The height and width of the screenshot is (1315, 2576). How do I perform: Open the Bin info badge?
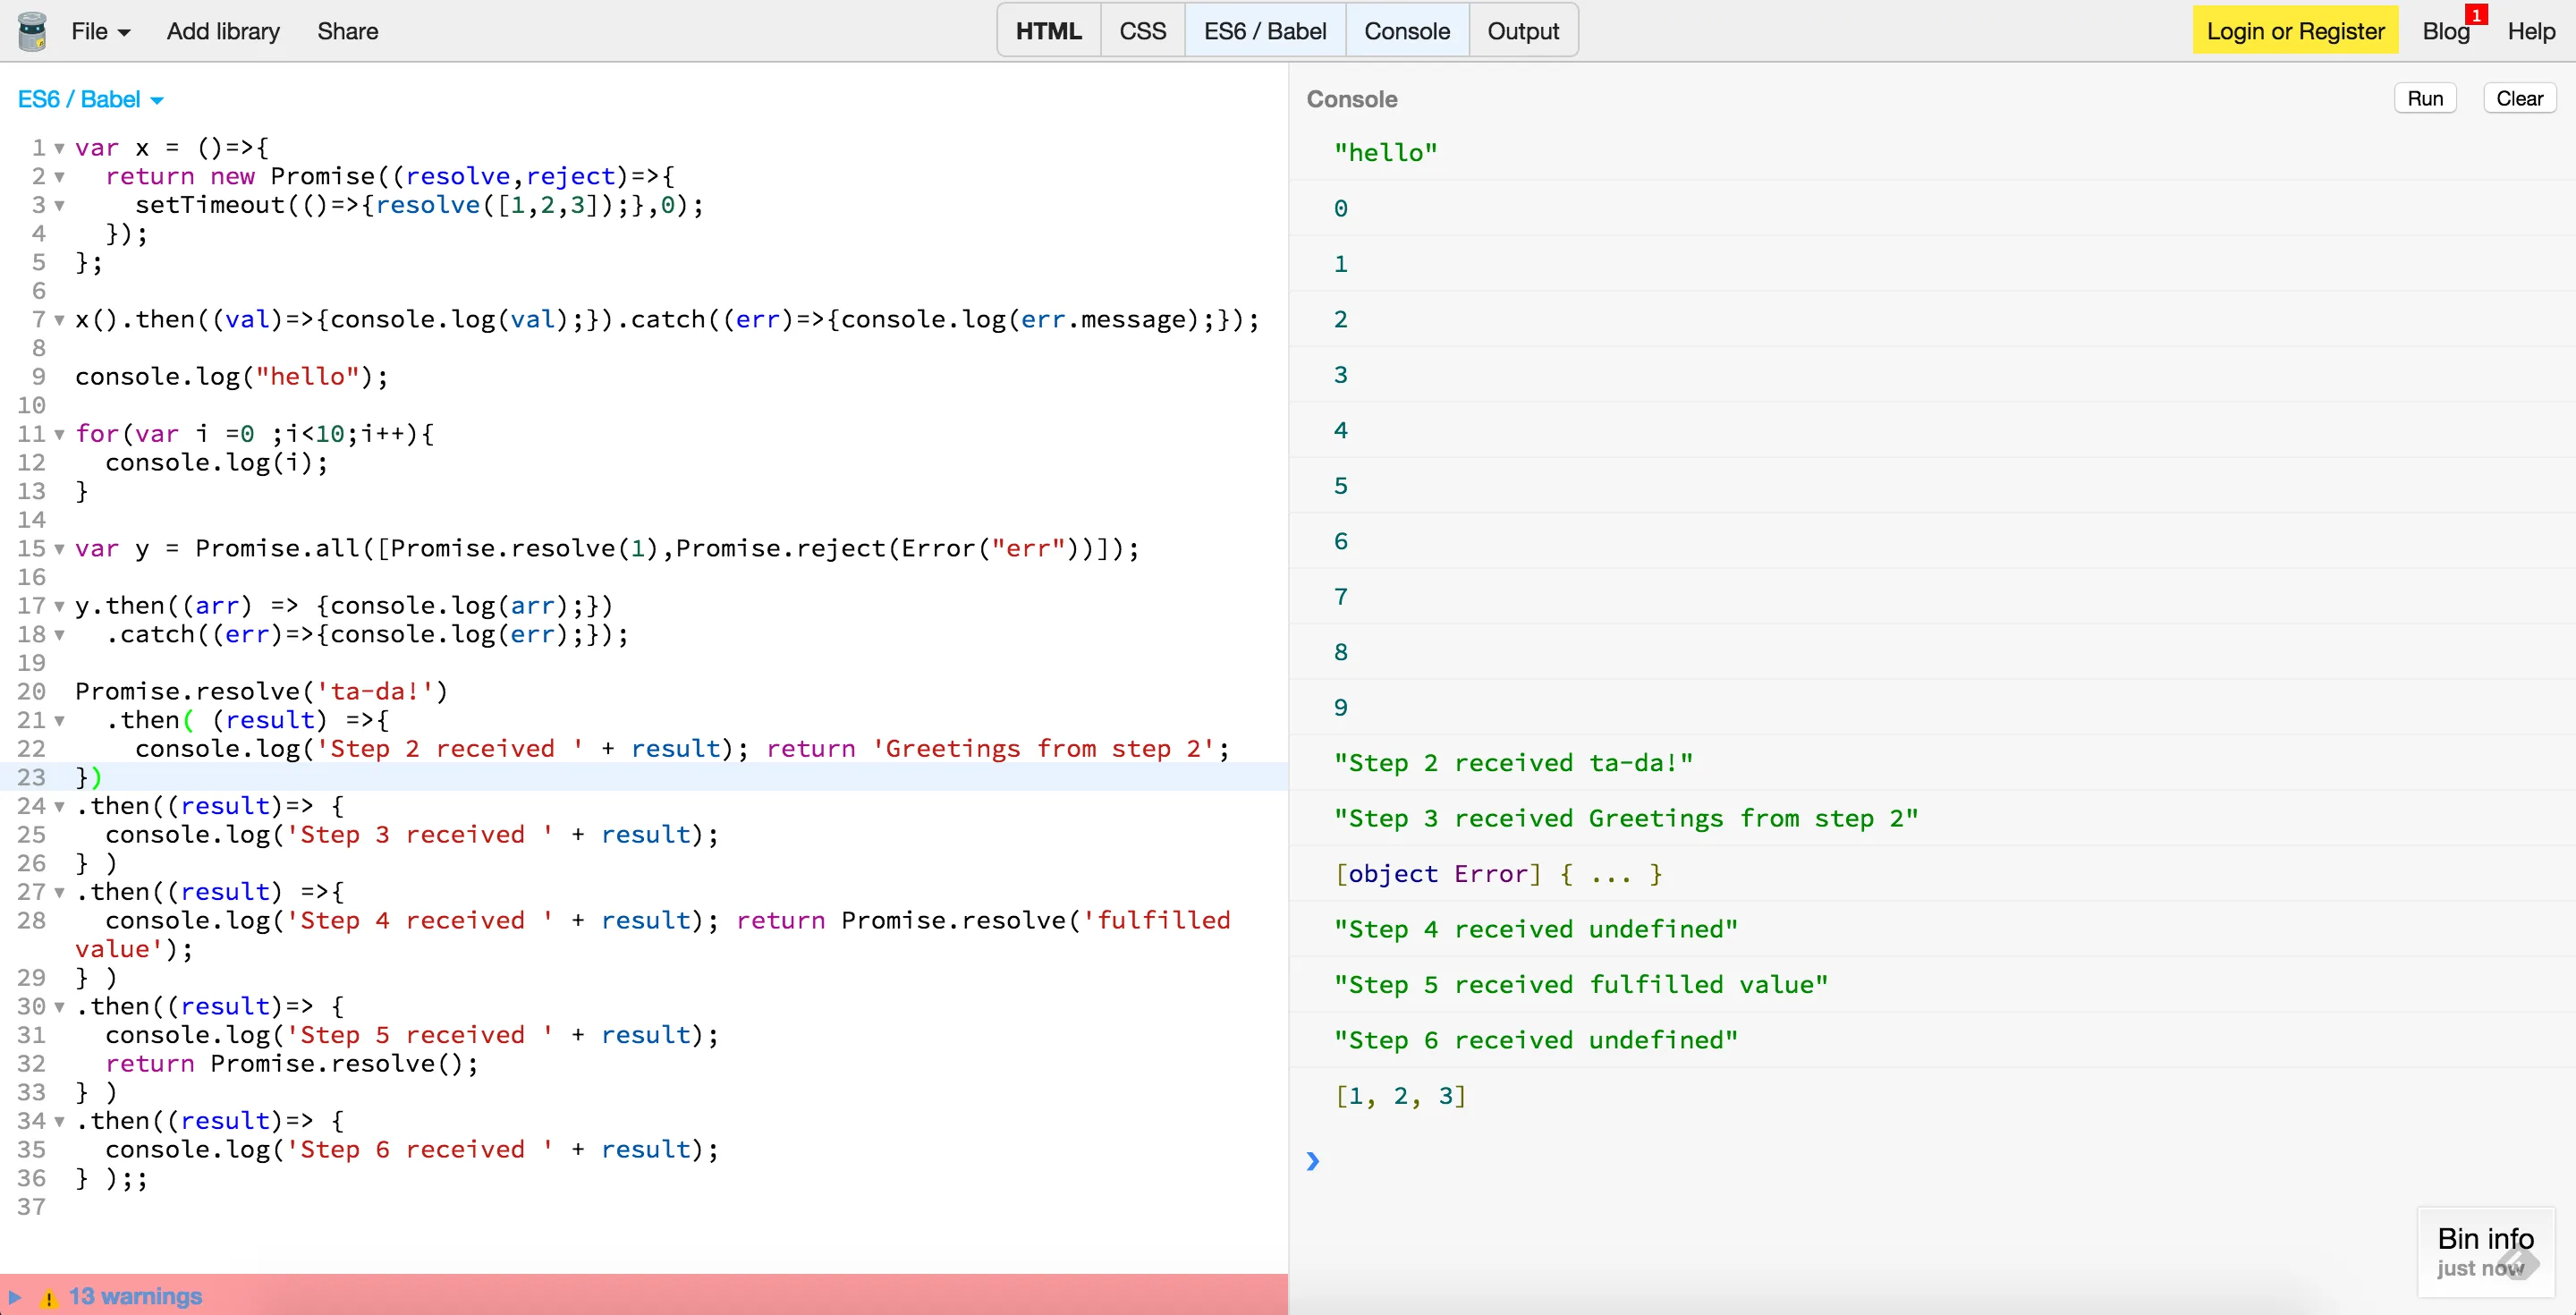click(x=2485, y=1251)
